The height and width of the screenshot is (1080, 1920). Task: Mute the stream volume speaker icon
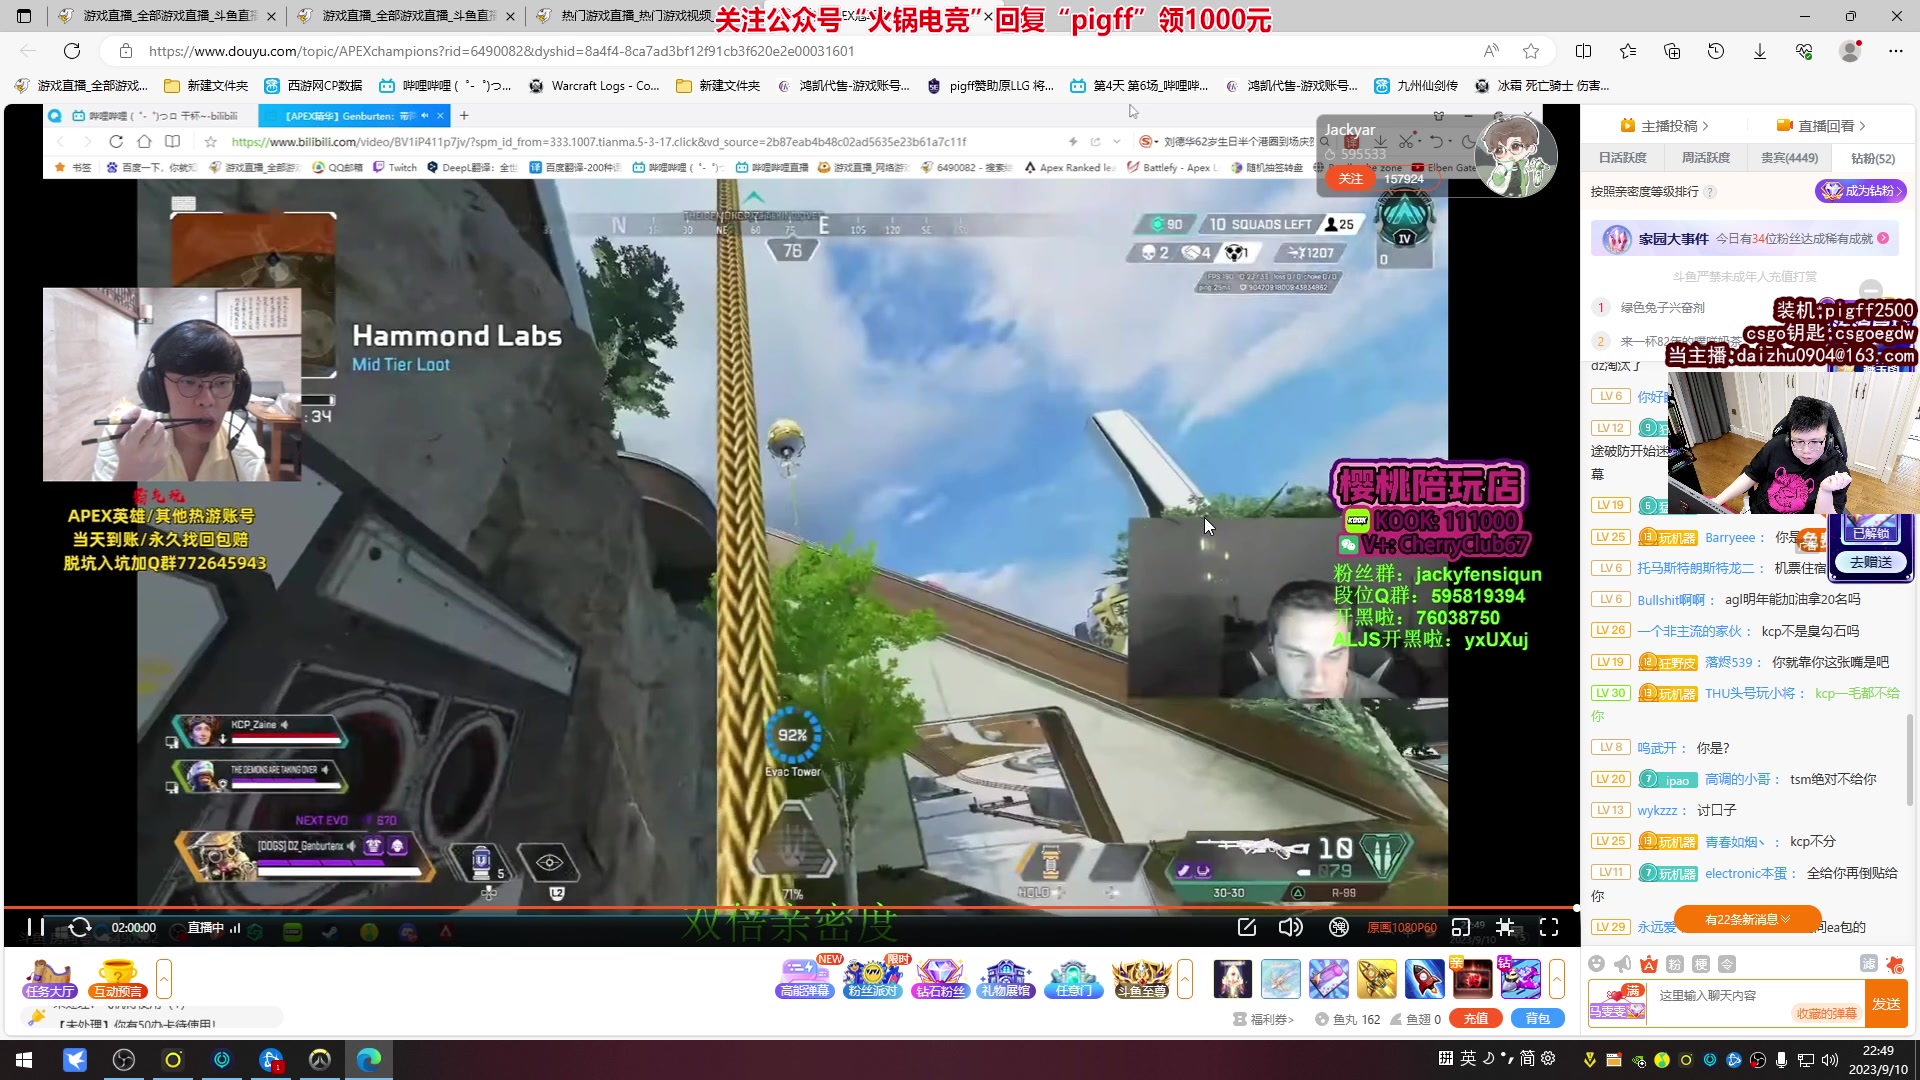point(1290,927)
